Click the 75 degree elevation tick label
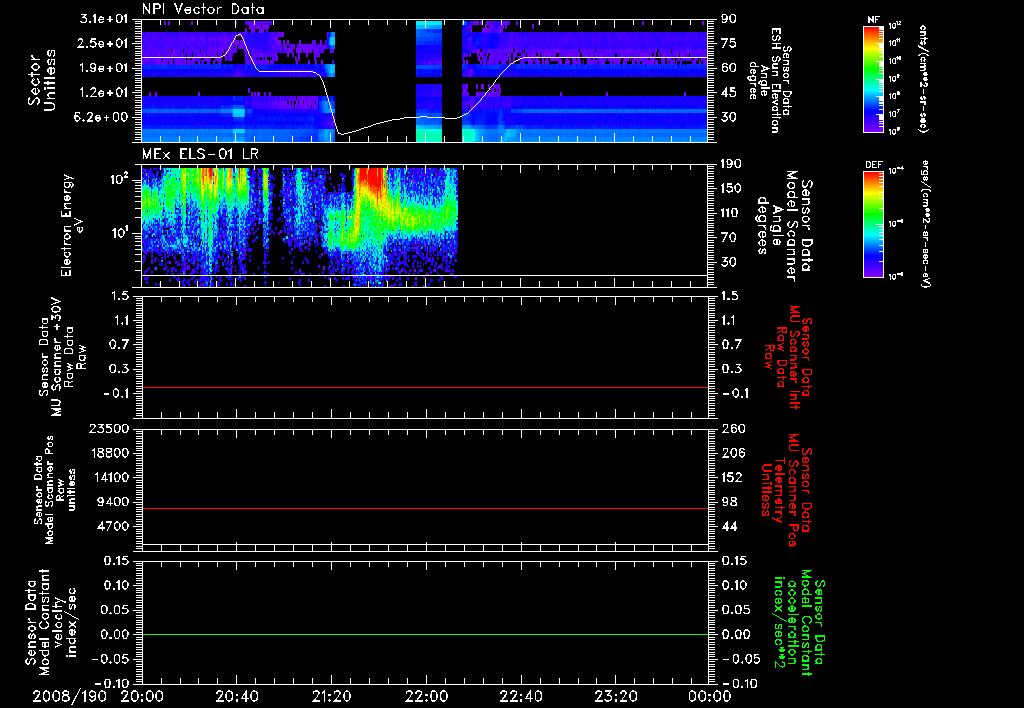The image size is (1024, 708). pos(728,43)
